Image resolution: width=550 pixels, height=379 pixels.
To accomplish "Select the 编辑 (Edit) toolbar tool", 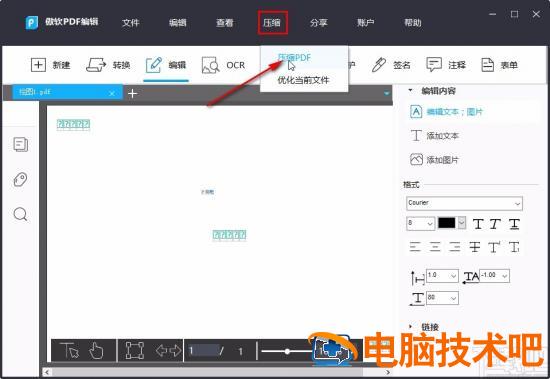I will click(x=166, y=65).
